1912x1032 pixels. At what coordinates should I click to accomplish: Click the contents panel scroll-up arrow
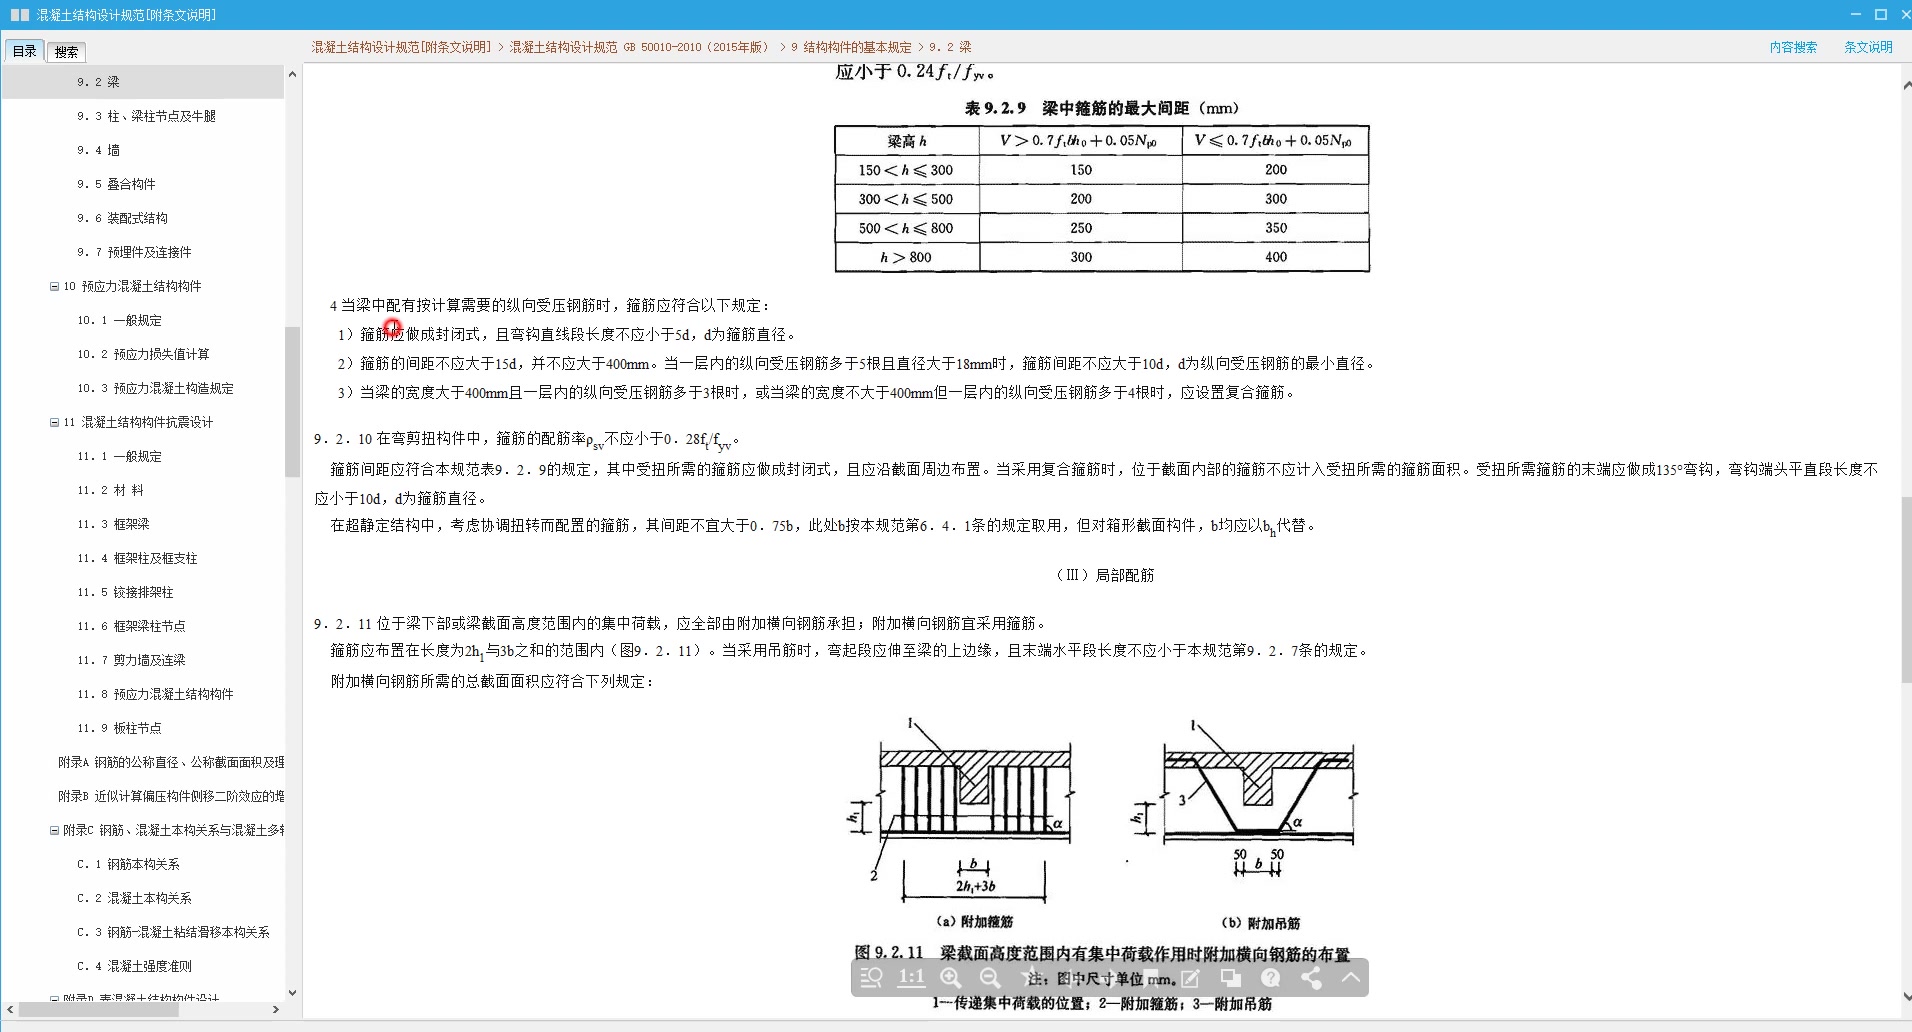click(292, 75)
